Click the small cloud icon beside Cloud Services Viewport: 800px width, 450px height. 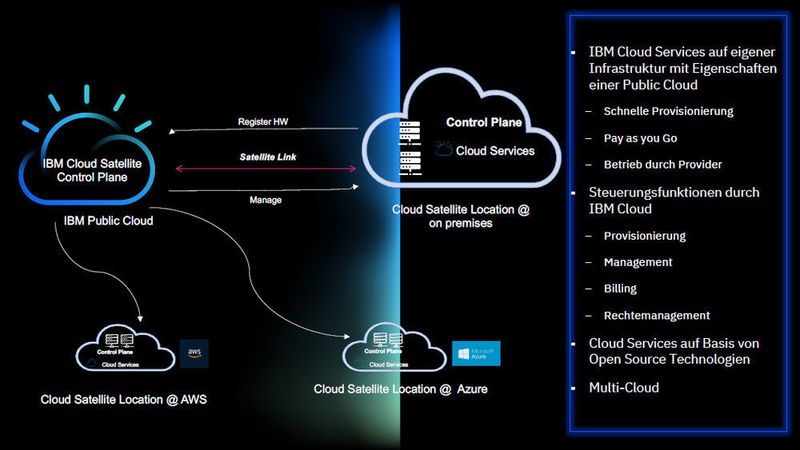(x=444, y=149)
